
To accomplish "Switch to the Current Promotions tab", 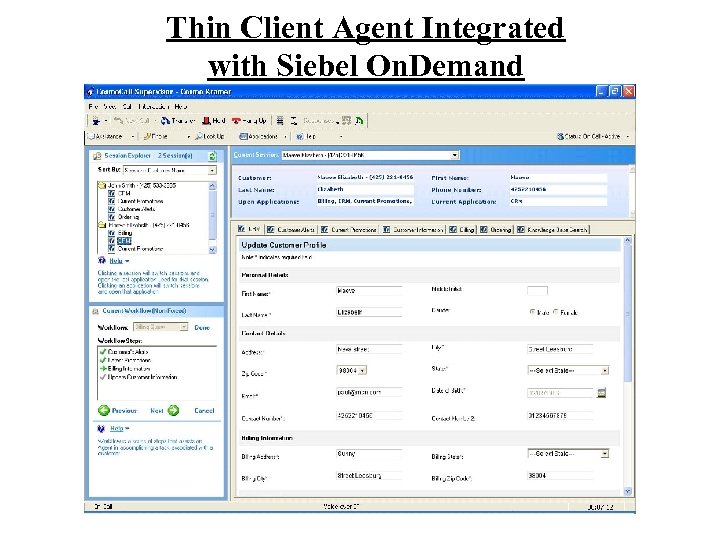I will [349, 229].
